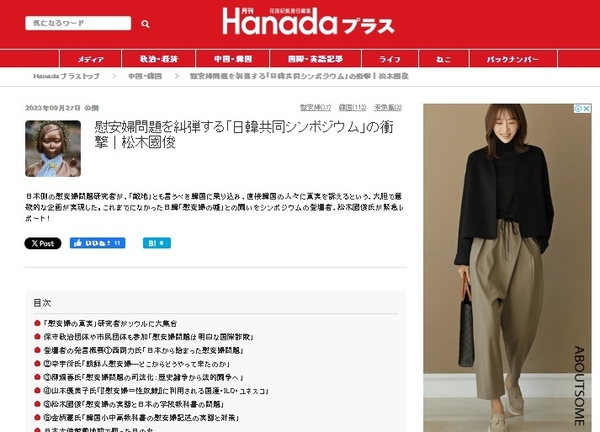Screen dimensions: 600x432
Task: Click the Hatena B! bookmark button
Action: [157, 243]
